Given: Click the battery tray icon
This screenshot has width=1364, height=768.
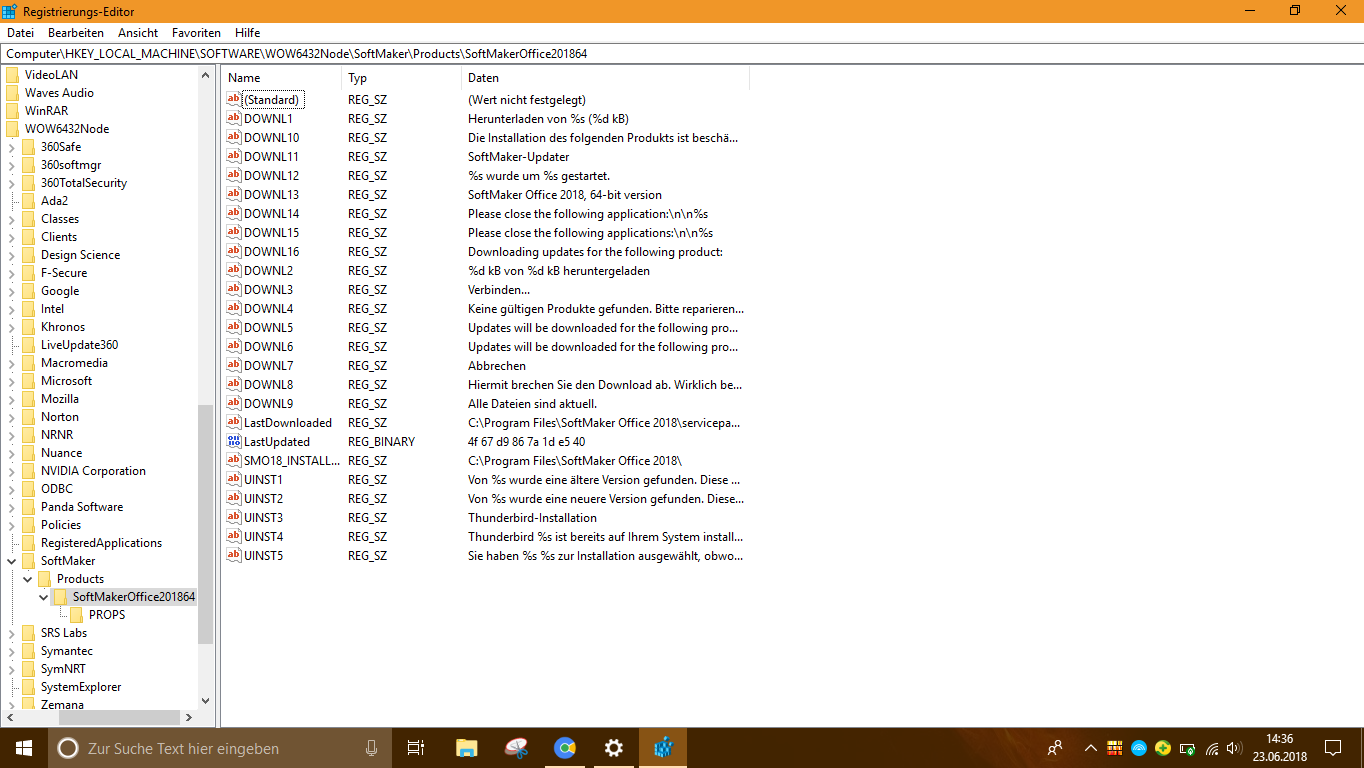Looking at the screenshot, I should tap(1187, 748).
